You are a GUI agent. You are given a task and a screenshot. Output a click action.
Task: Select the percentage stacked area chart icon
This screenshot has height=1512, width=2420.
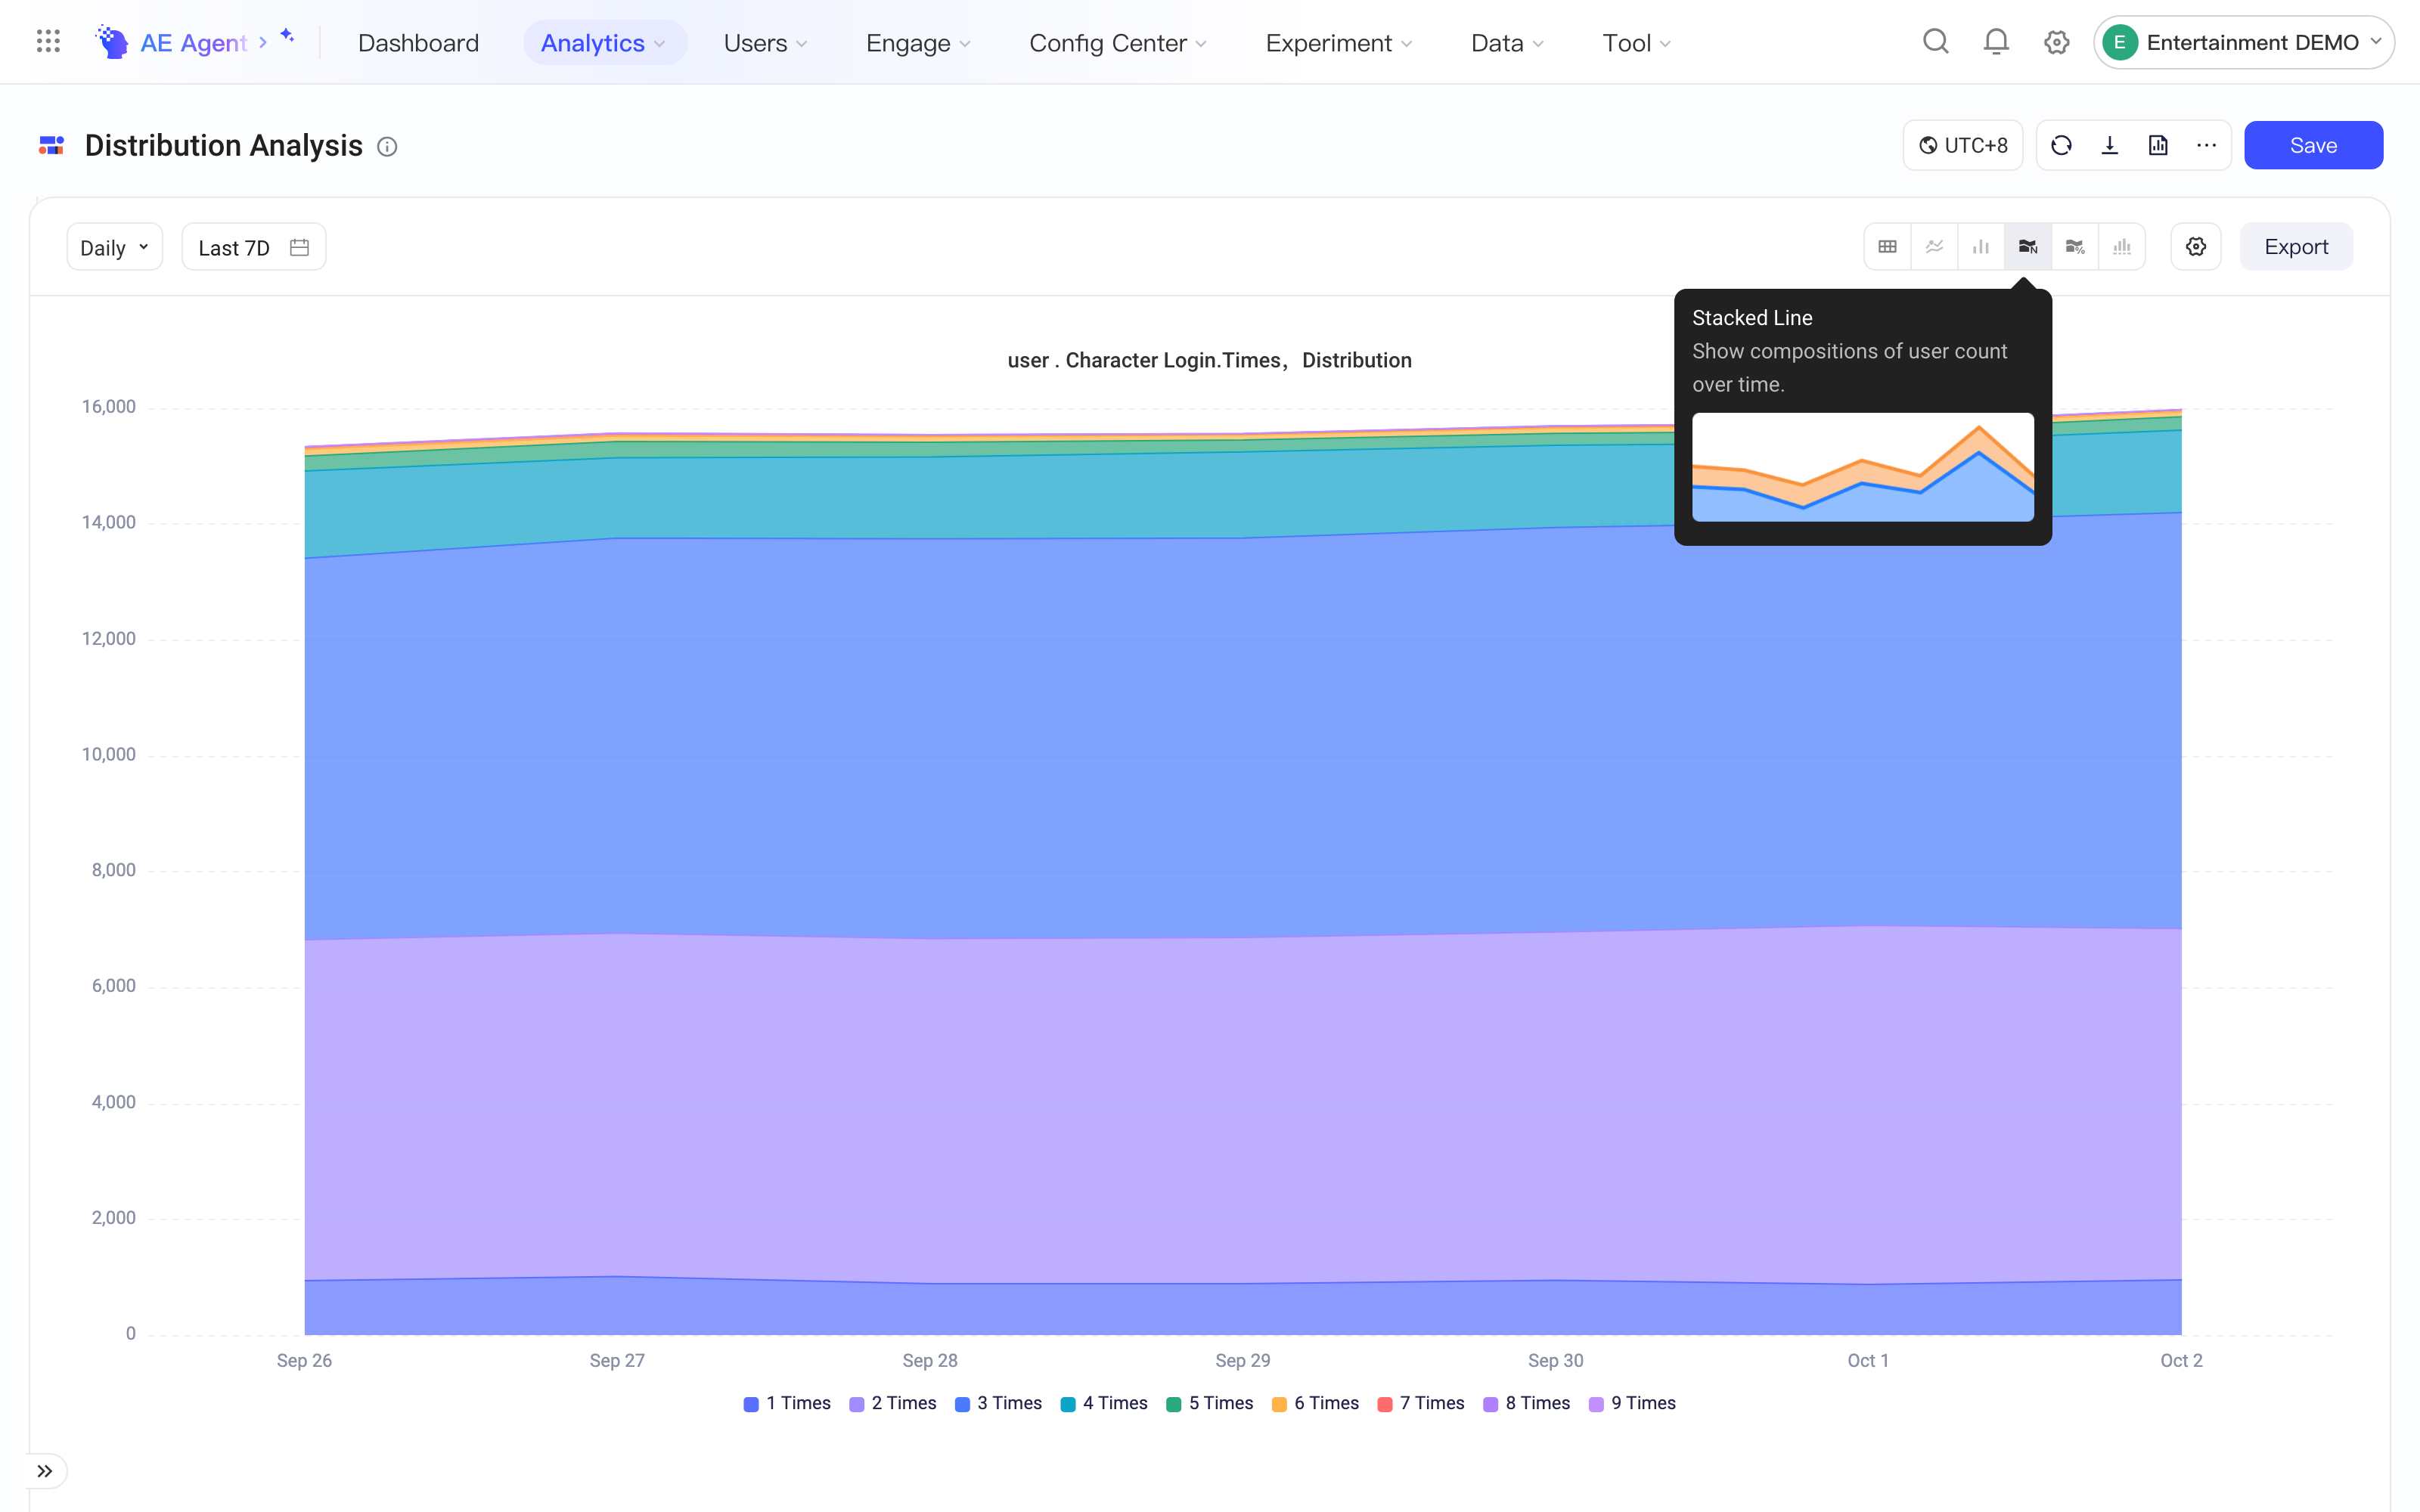click(2075, 247)
